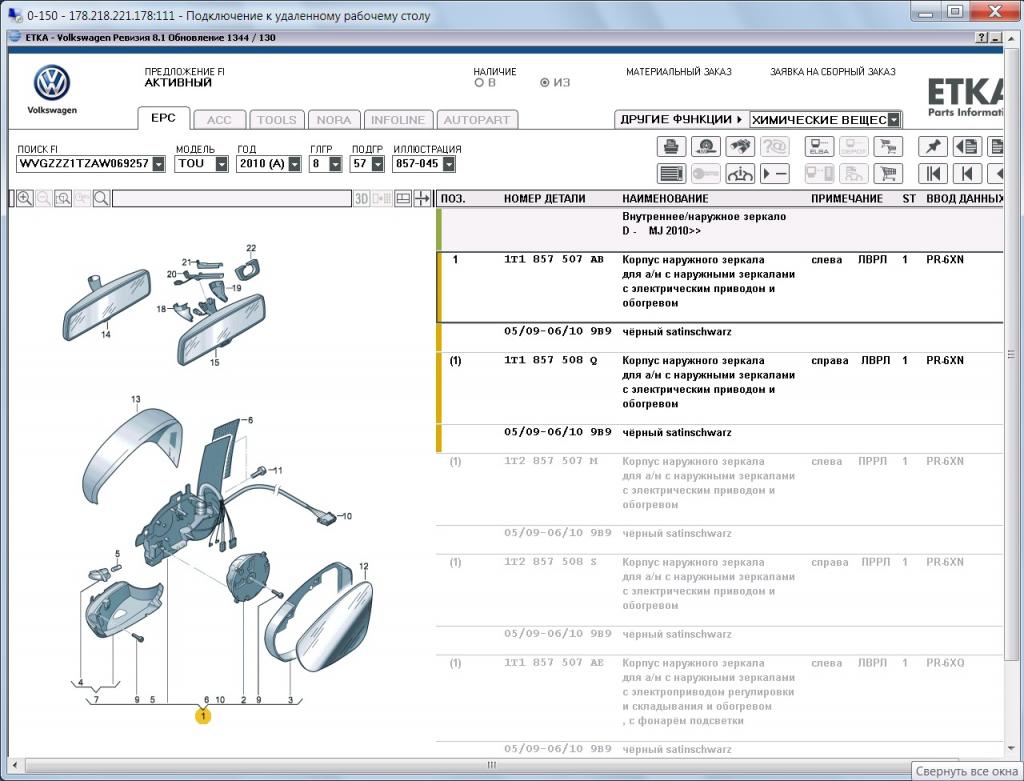The image size is (1024, 781).
Task: Open the МОДЕЛЬ TOU dropdown
Action: (221, 164)
